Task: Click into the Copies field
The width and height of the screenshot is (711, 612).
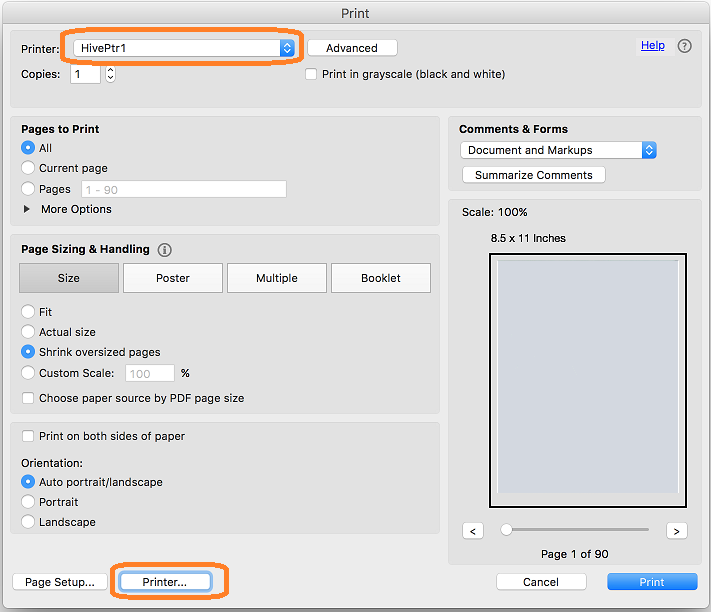Action: click(85, 74)
